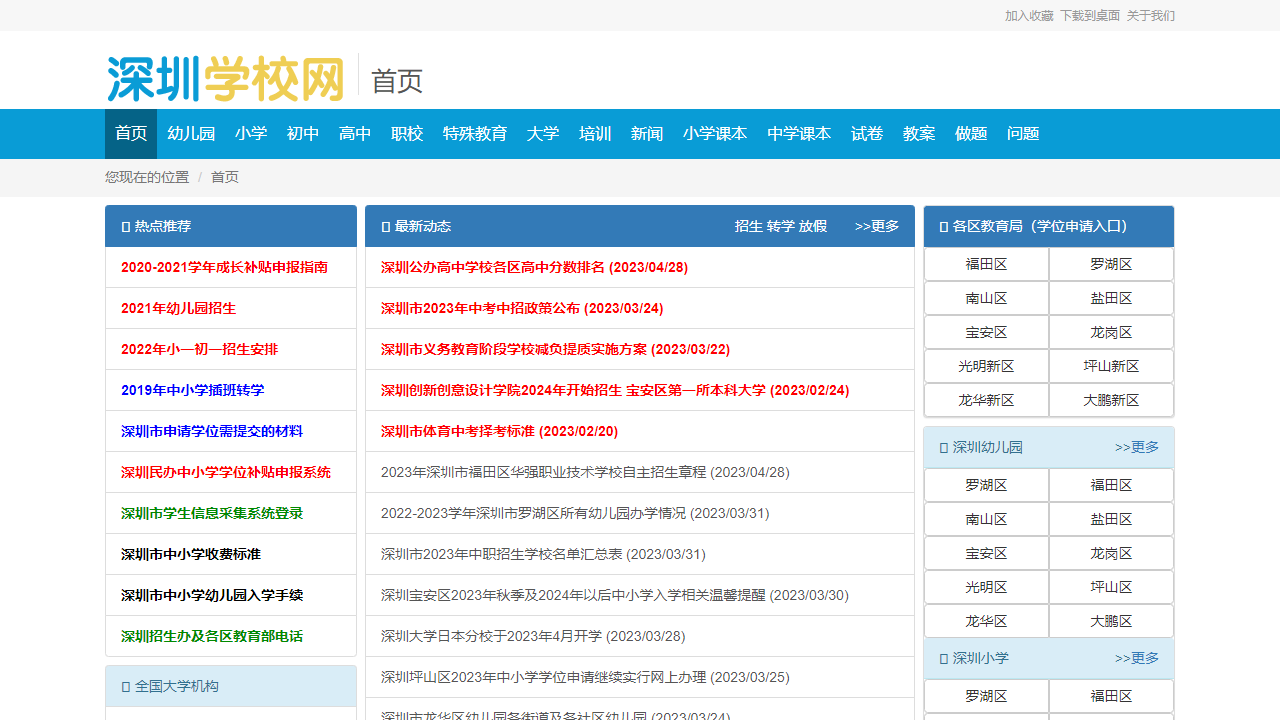
Task: Click the 招生 filter in 最新动态 header
Action: [748, 226]
